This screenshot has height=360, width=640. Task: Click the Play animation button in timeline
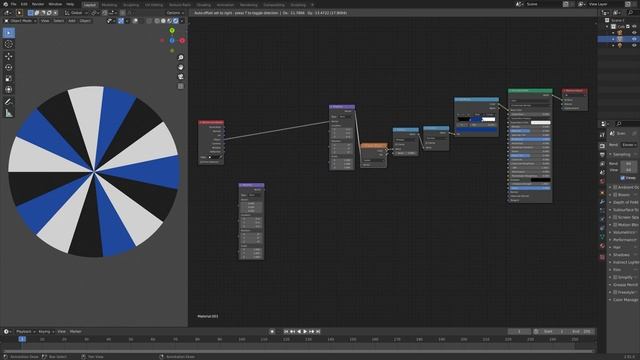[x=305, y=331]
